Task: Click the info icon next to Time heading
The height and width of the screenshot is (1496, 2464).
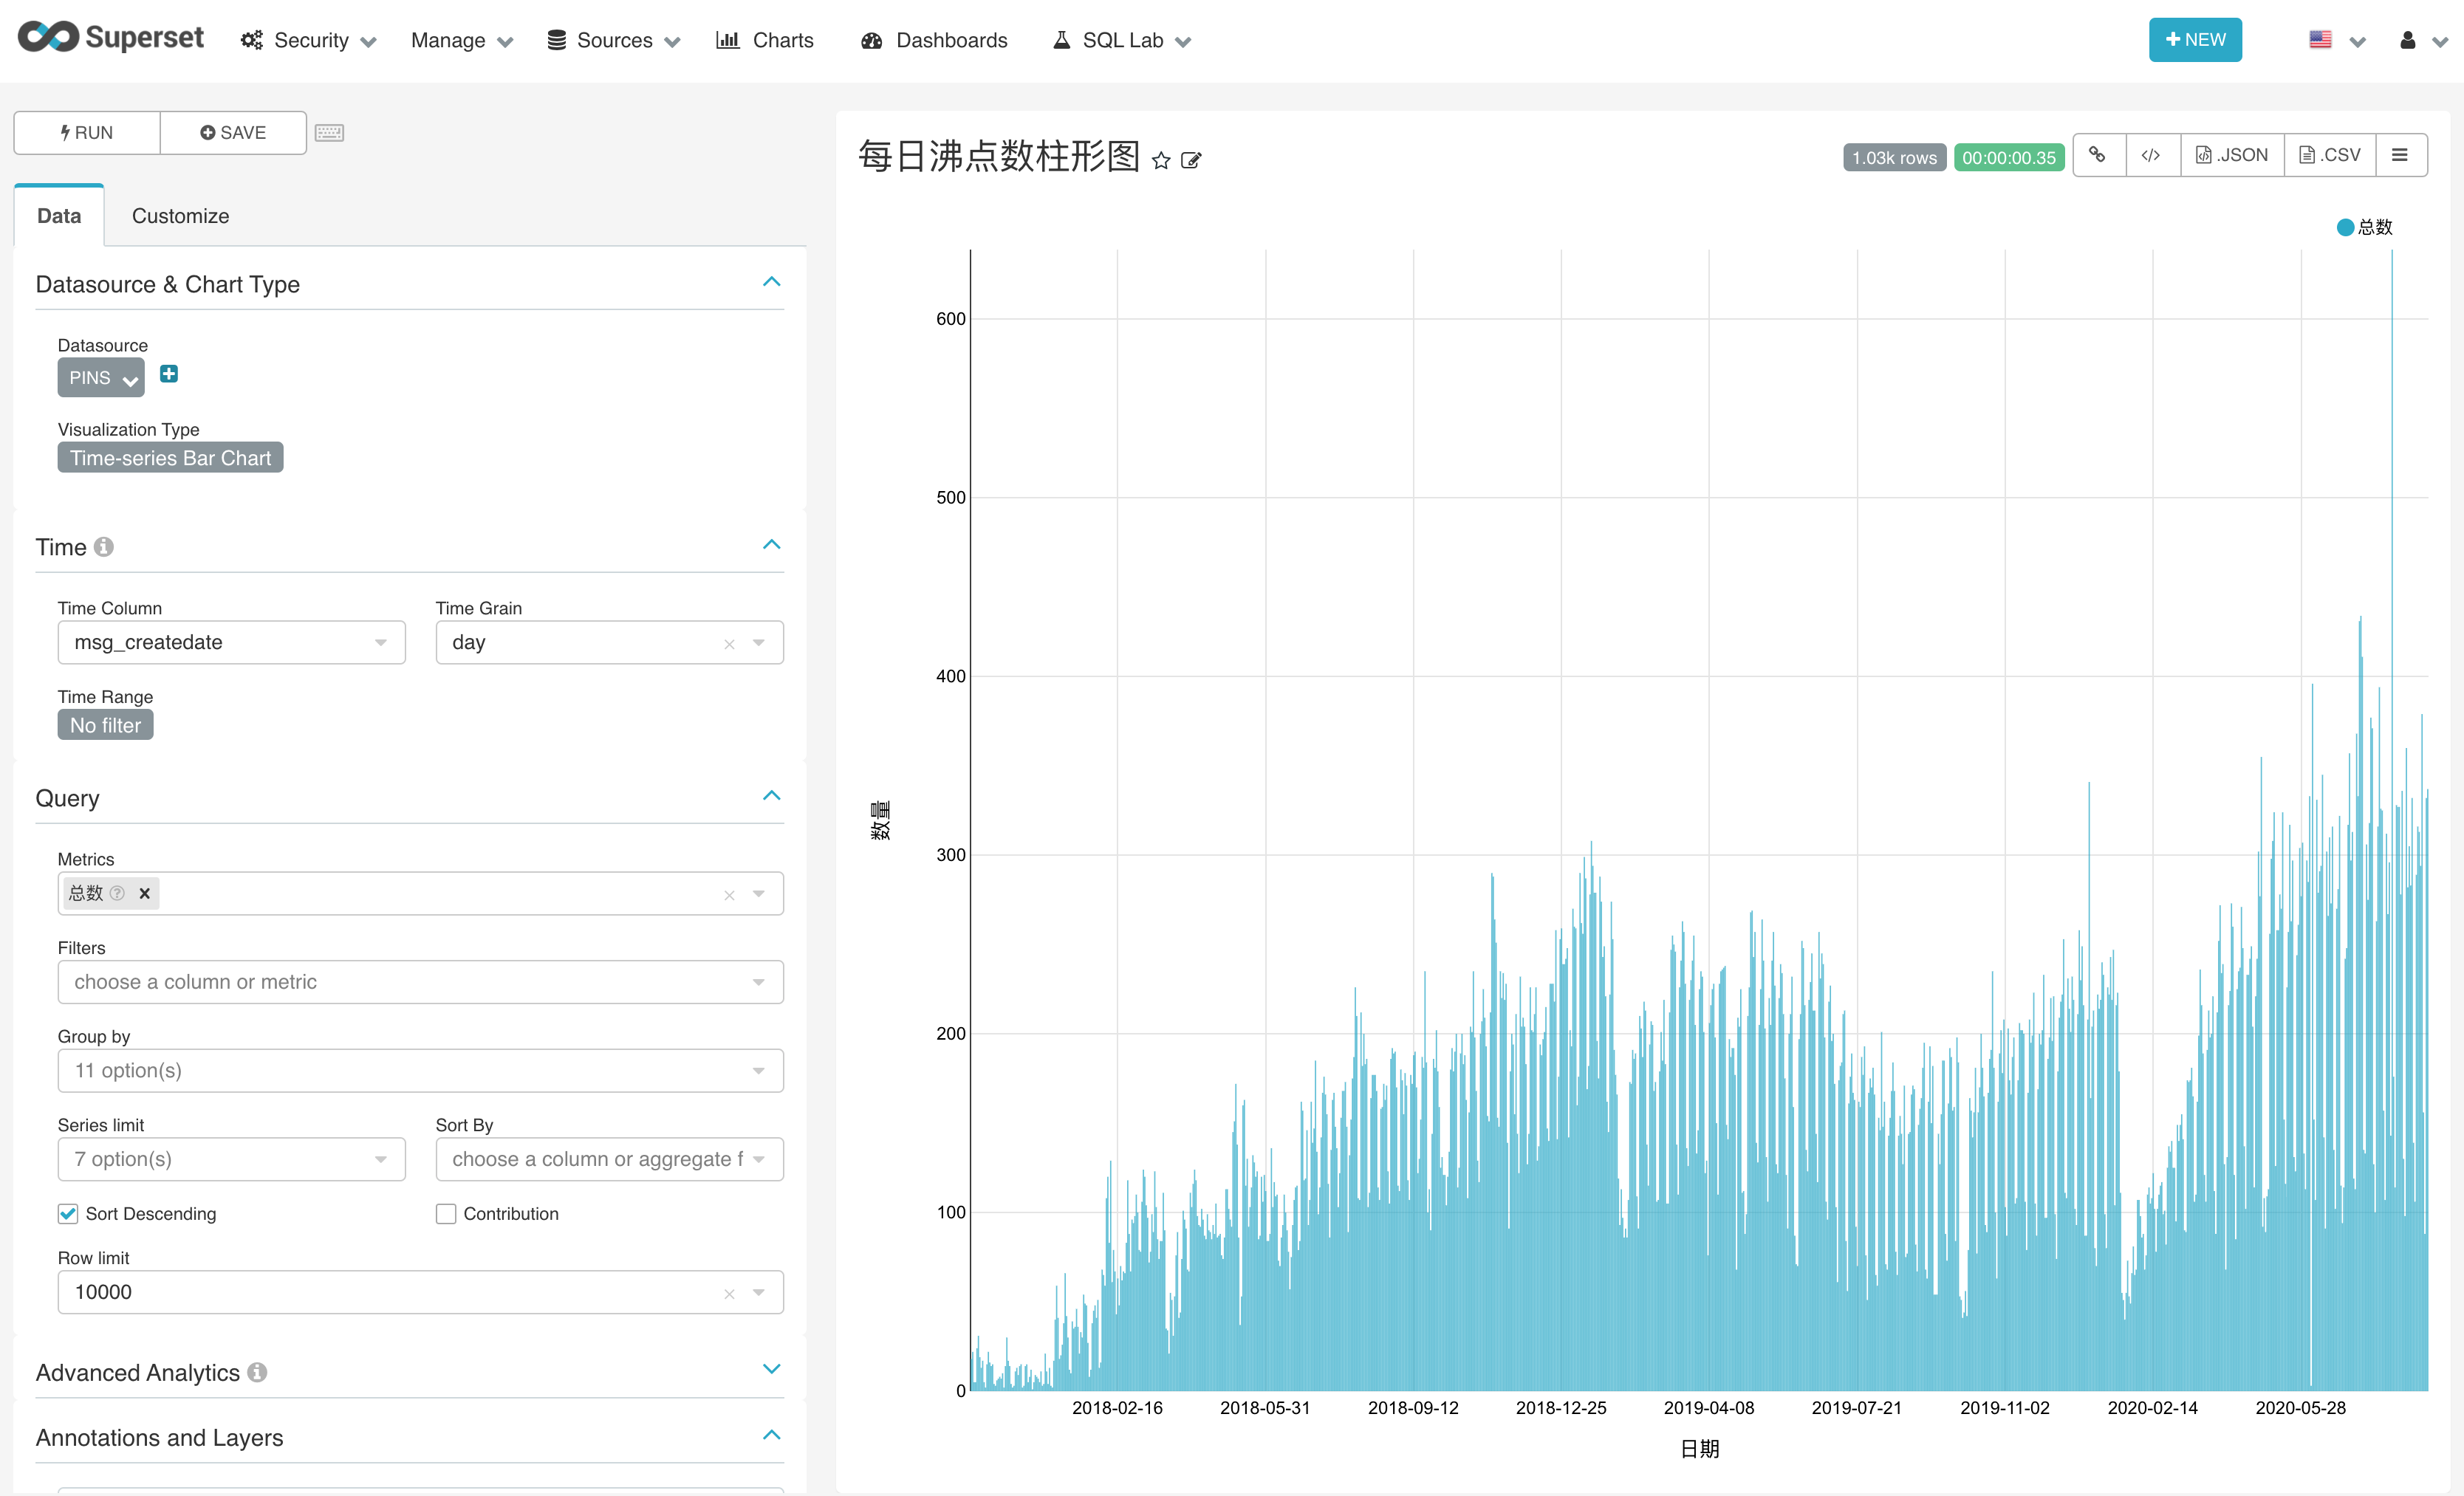Action: click(104, 547)
